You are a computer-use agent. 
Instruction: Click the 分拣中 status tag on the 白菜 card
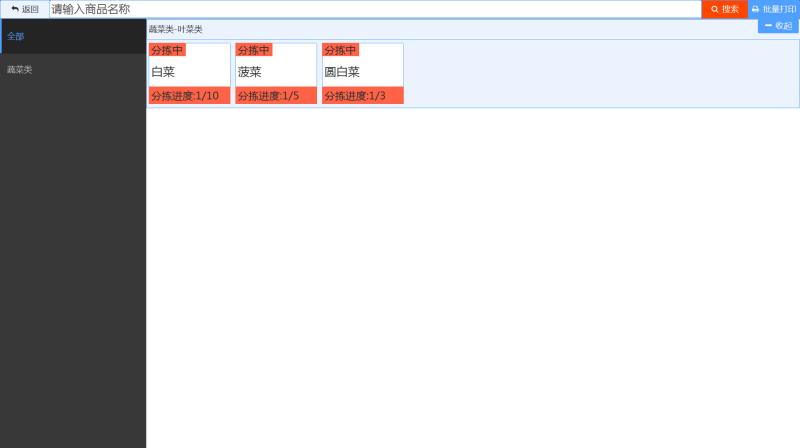tap(167, 50)
